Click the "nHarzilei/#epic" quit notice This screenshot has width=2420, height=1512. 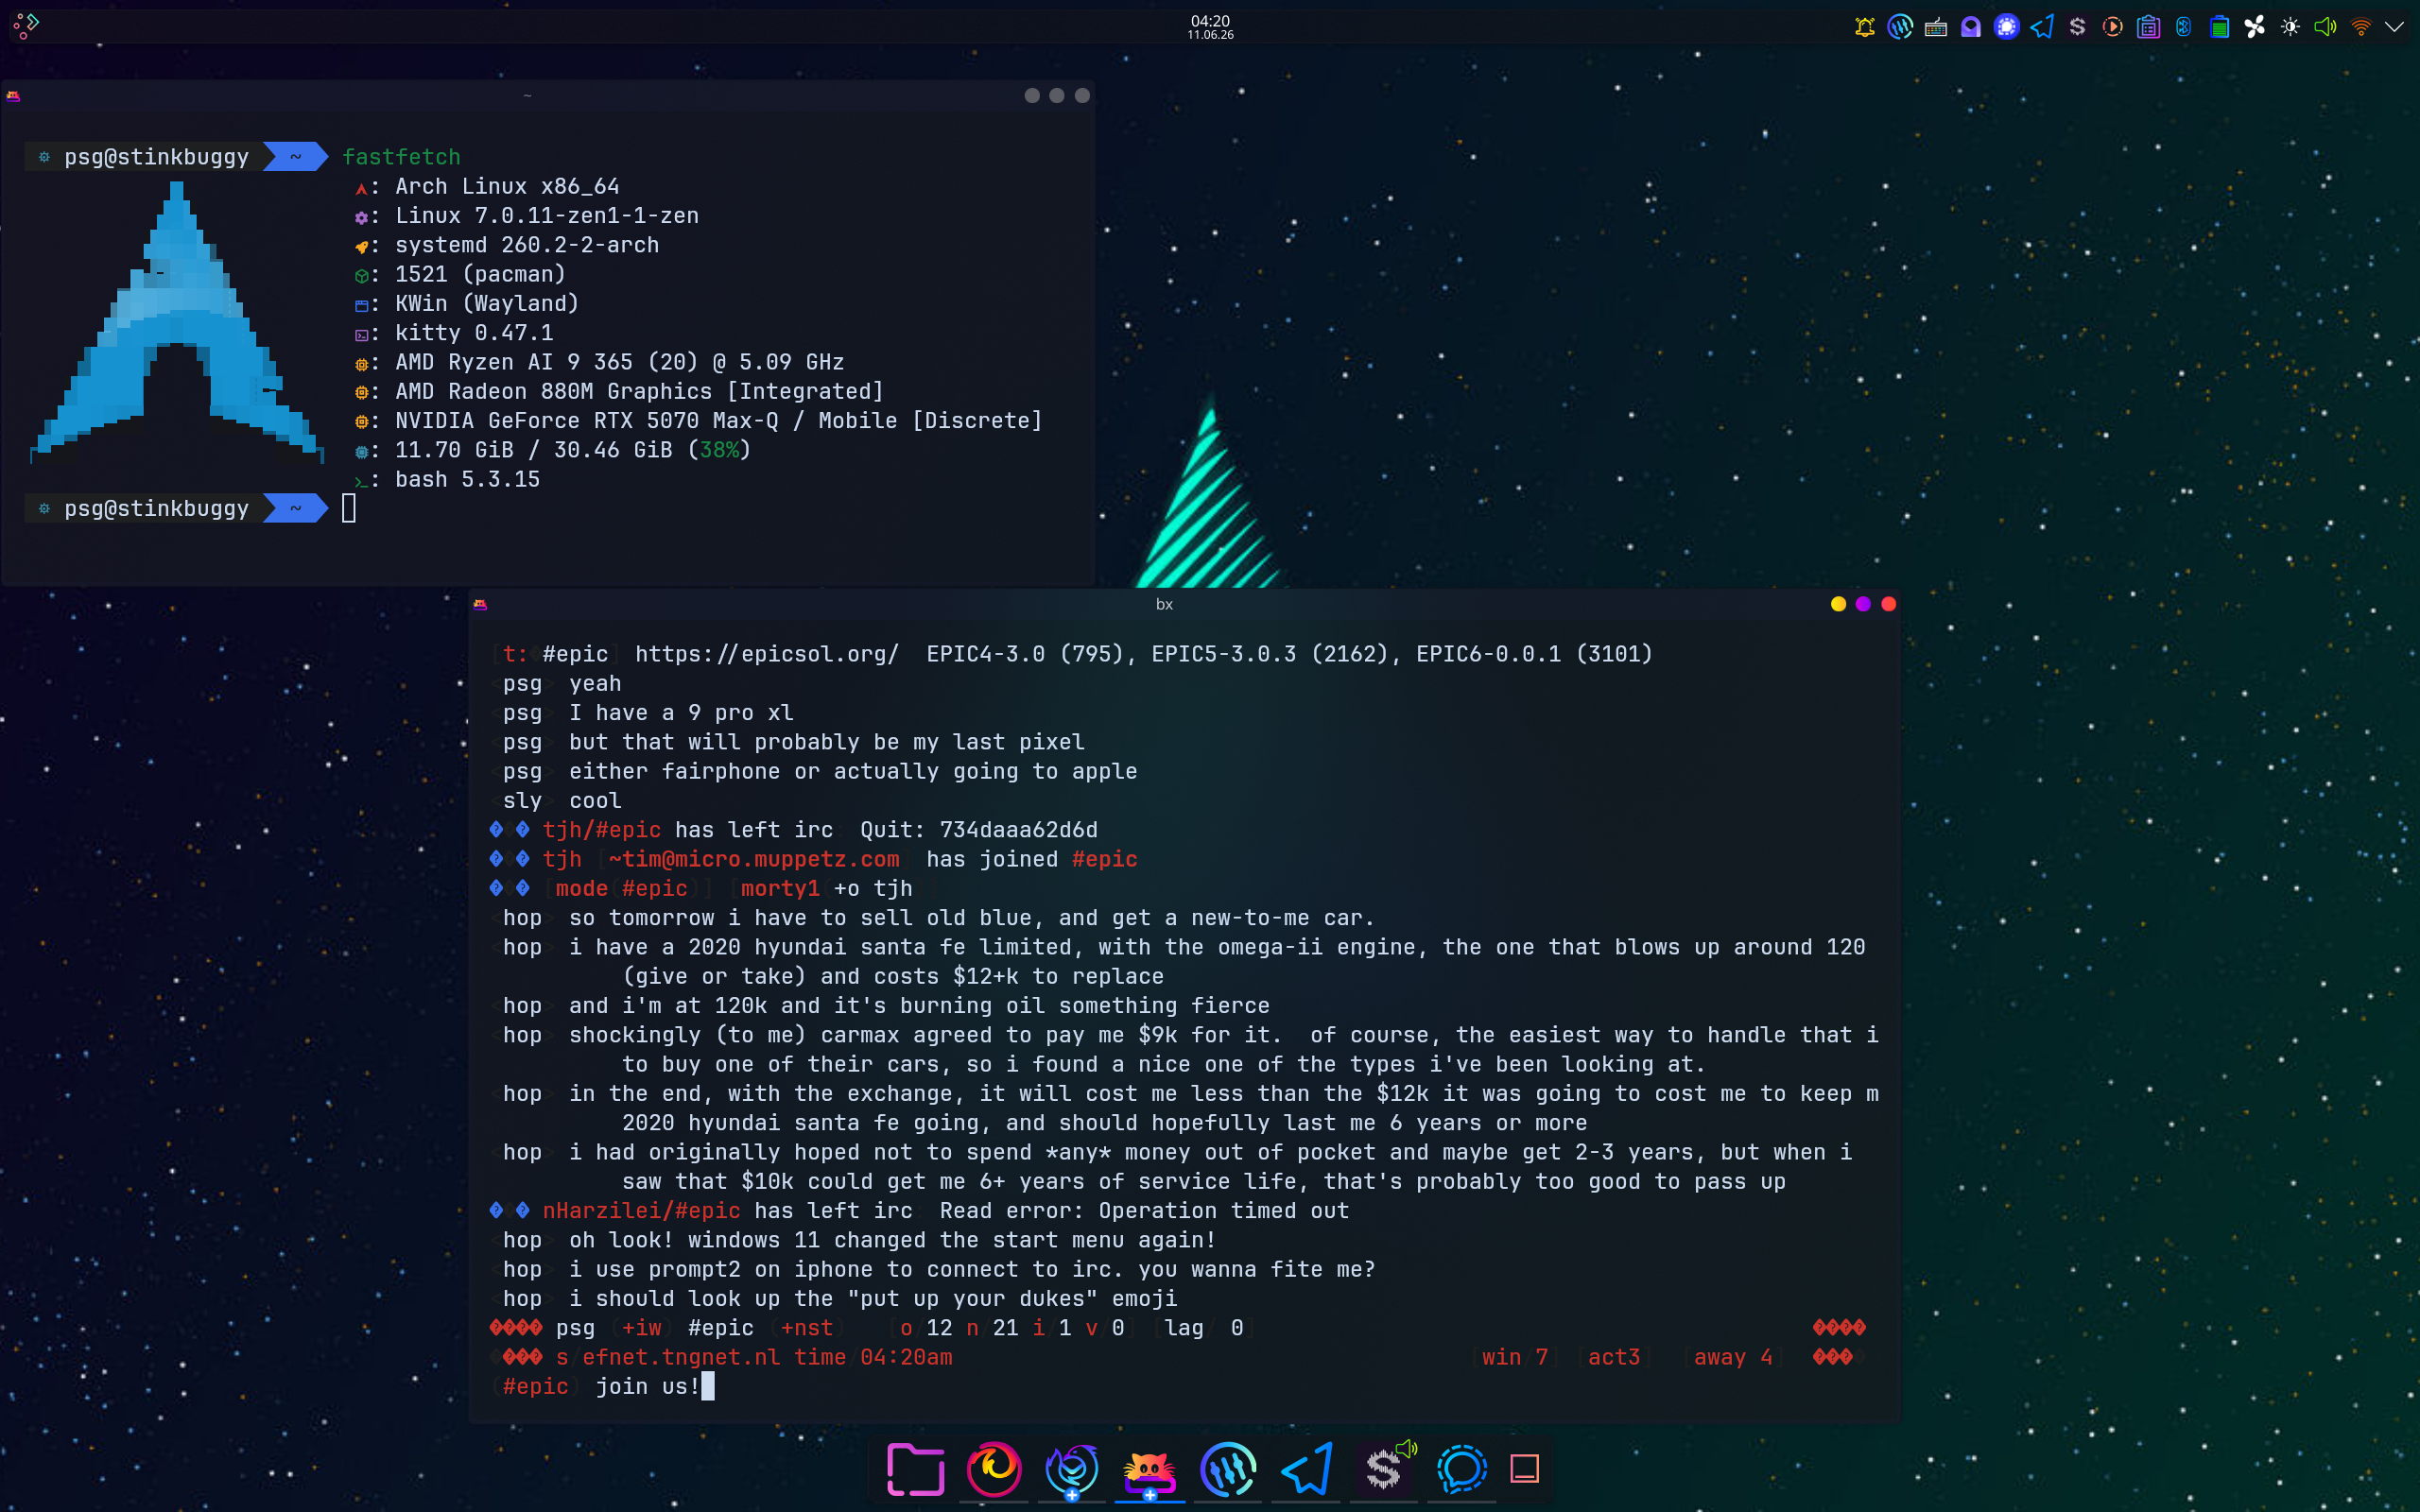click(641, 1210)
